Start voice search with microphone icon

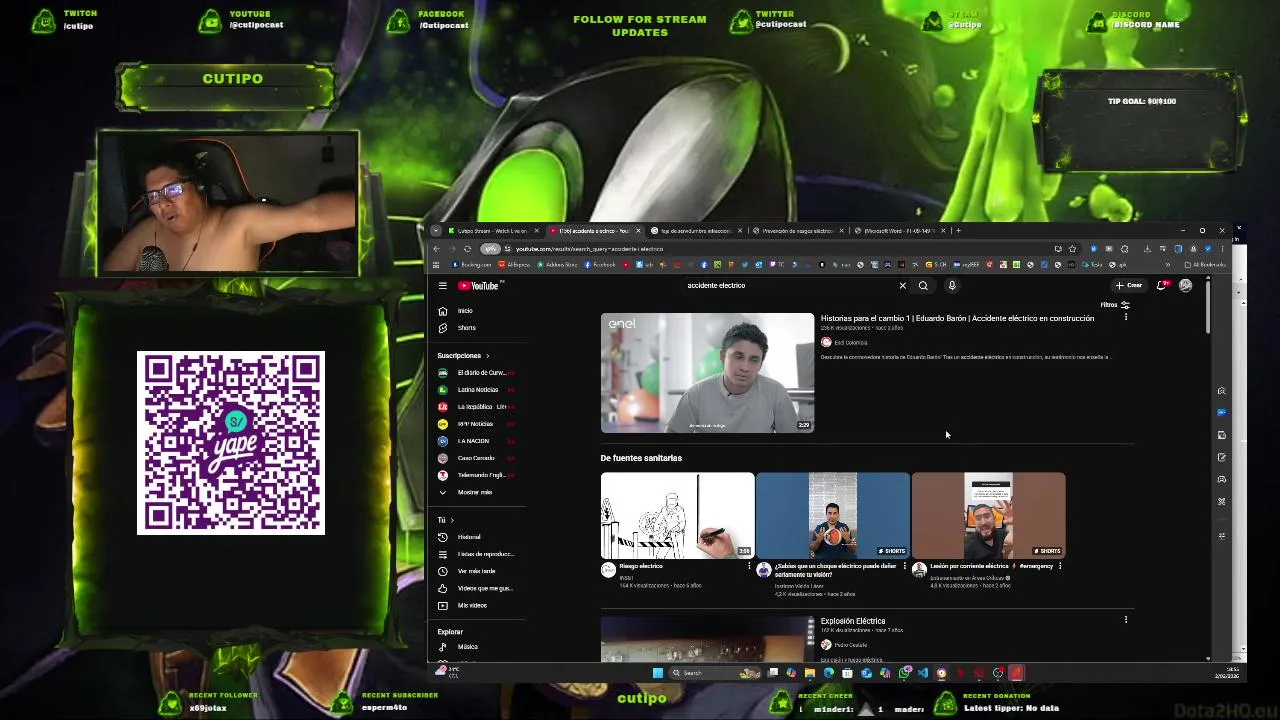(952, 286)
